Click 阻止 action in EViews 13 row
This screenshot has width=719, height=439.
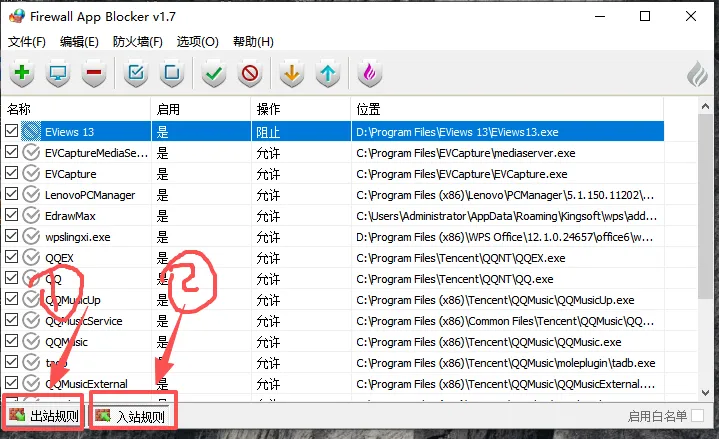(268, 132)
